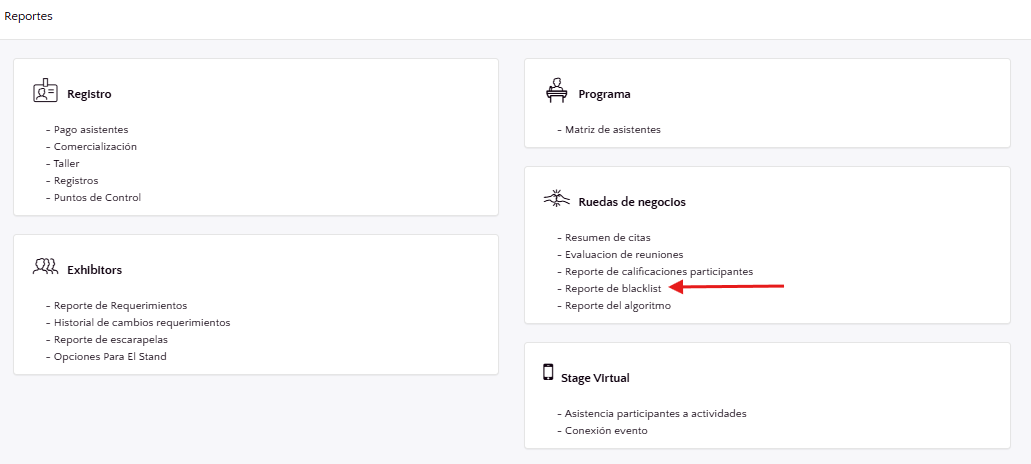Open the Pago asistentes report
Screen dimensions: 1031x464
pyautogui.click(x=91, y=129)
